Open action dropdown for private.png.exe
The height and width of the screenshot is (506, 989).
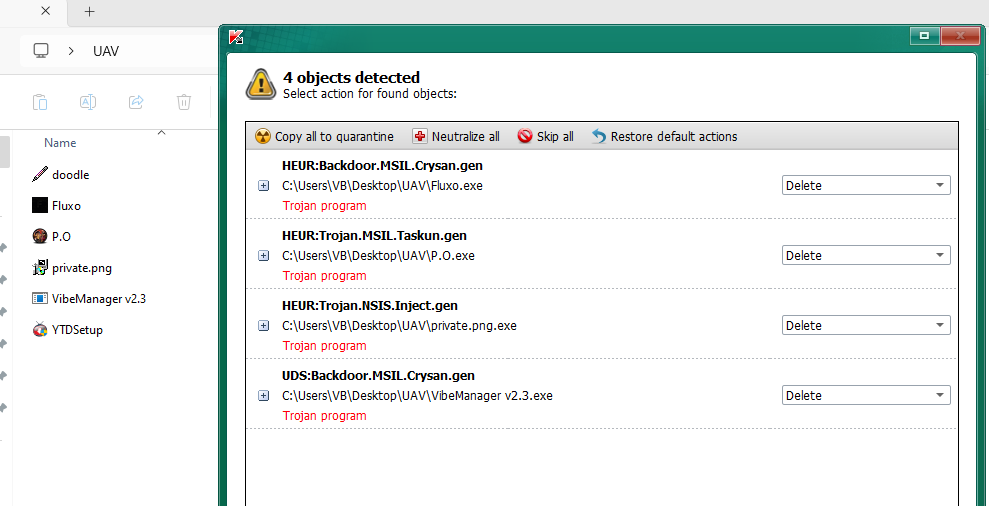pos(866,326)
